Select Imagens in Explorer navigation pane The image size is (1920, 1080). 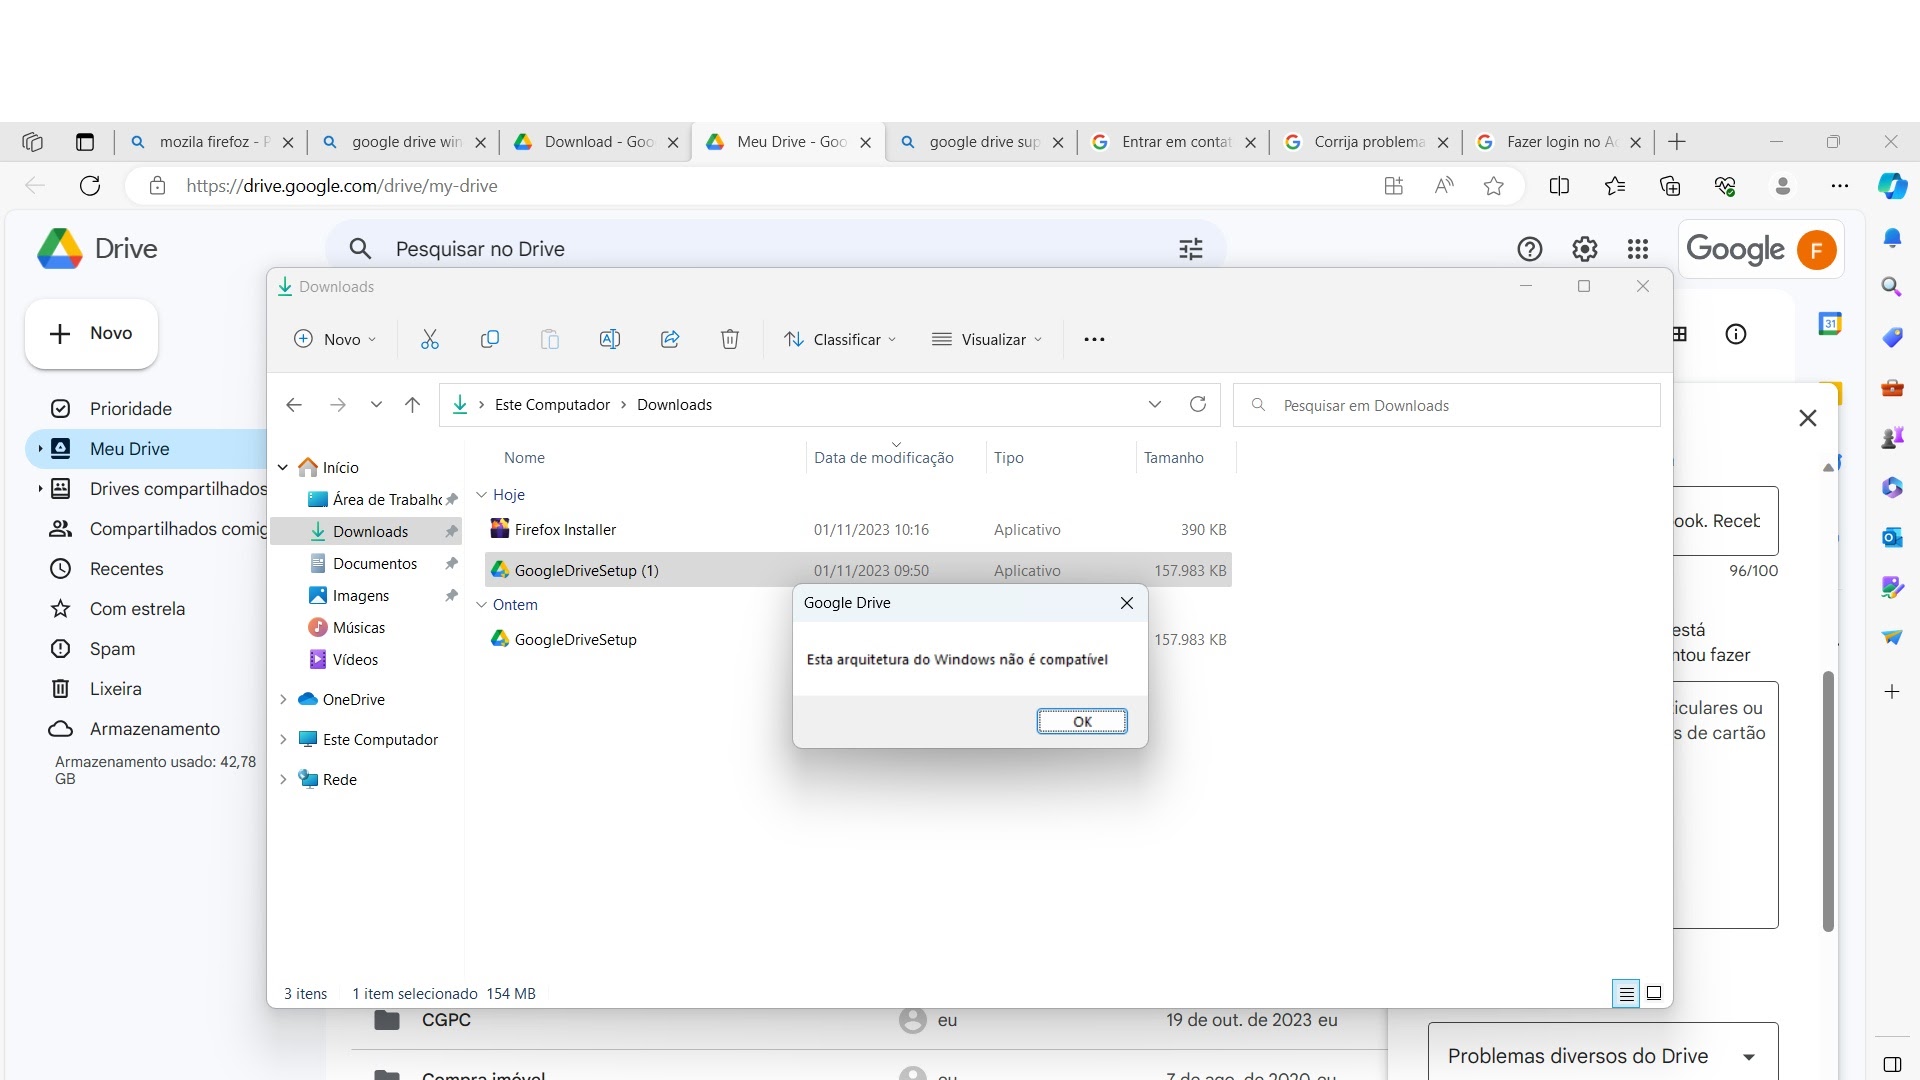(x=360, y=596)
